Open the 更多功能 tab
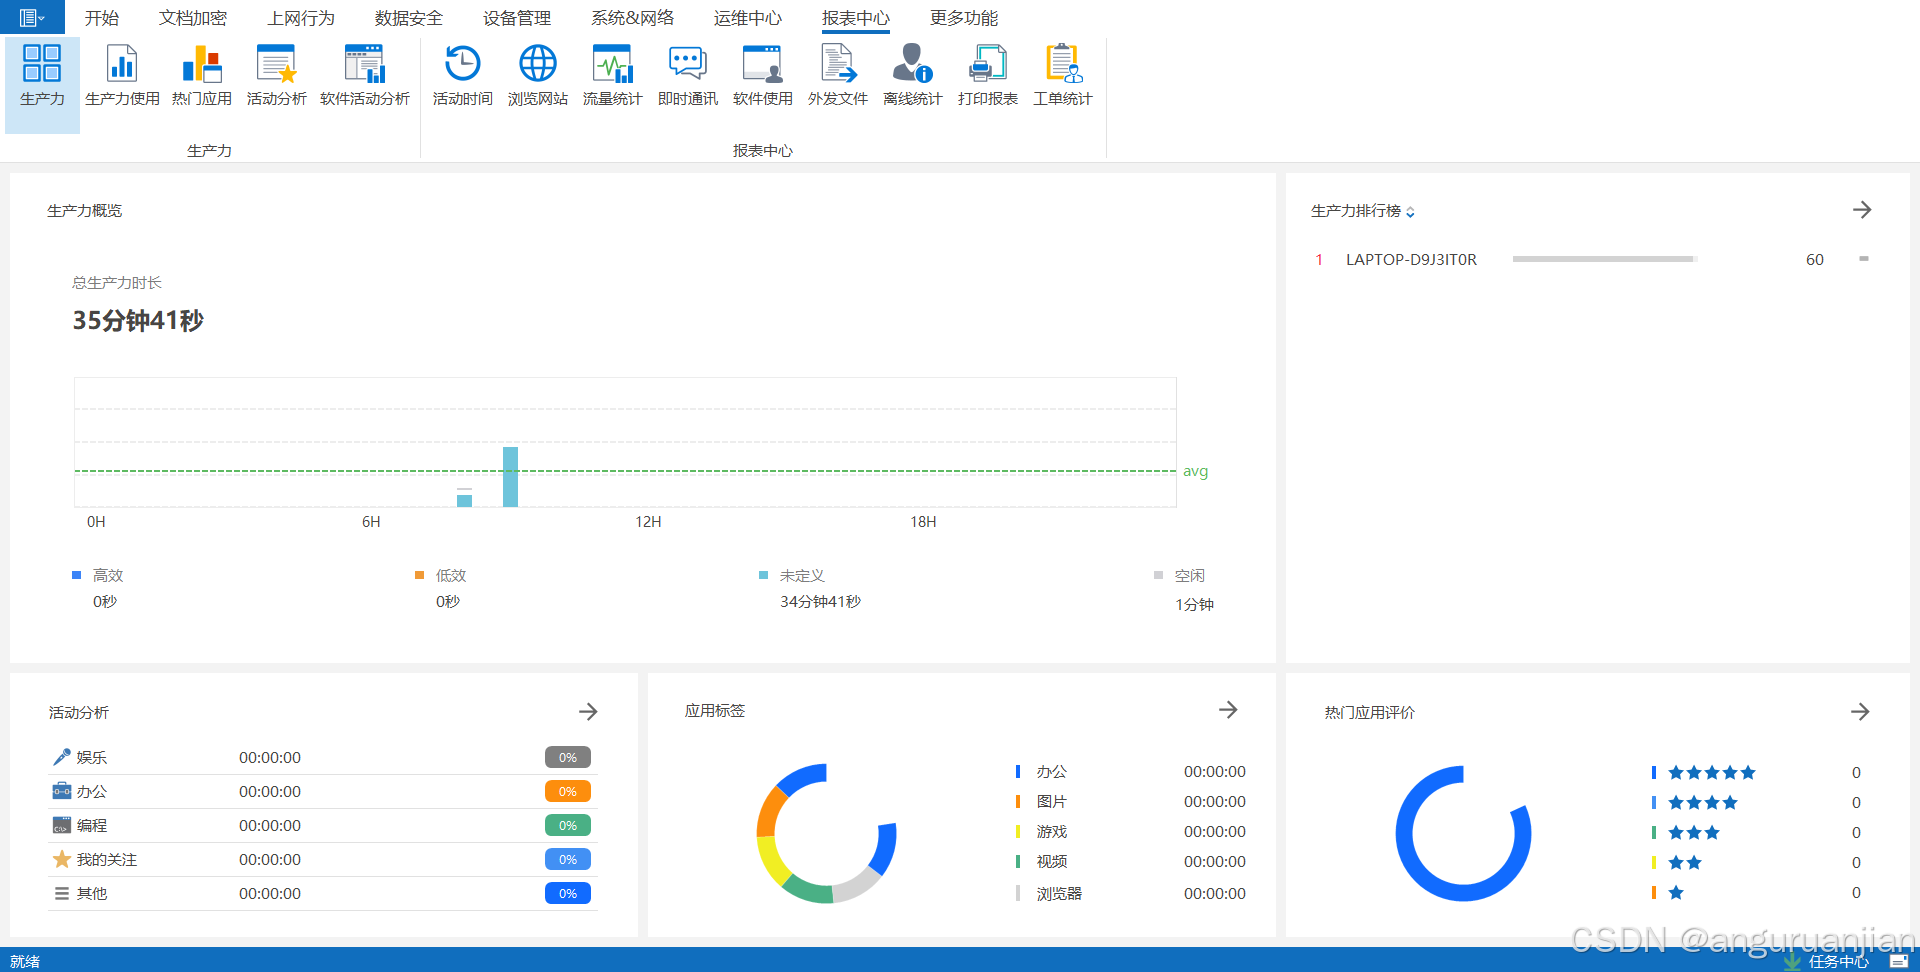The height and width of the screenshot is (972, 1920). pyautogui.click(x=964, y=18)
